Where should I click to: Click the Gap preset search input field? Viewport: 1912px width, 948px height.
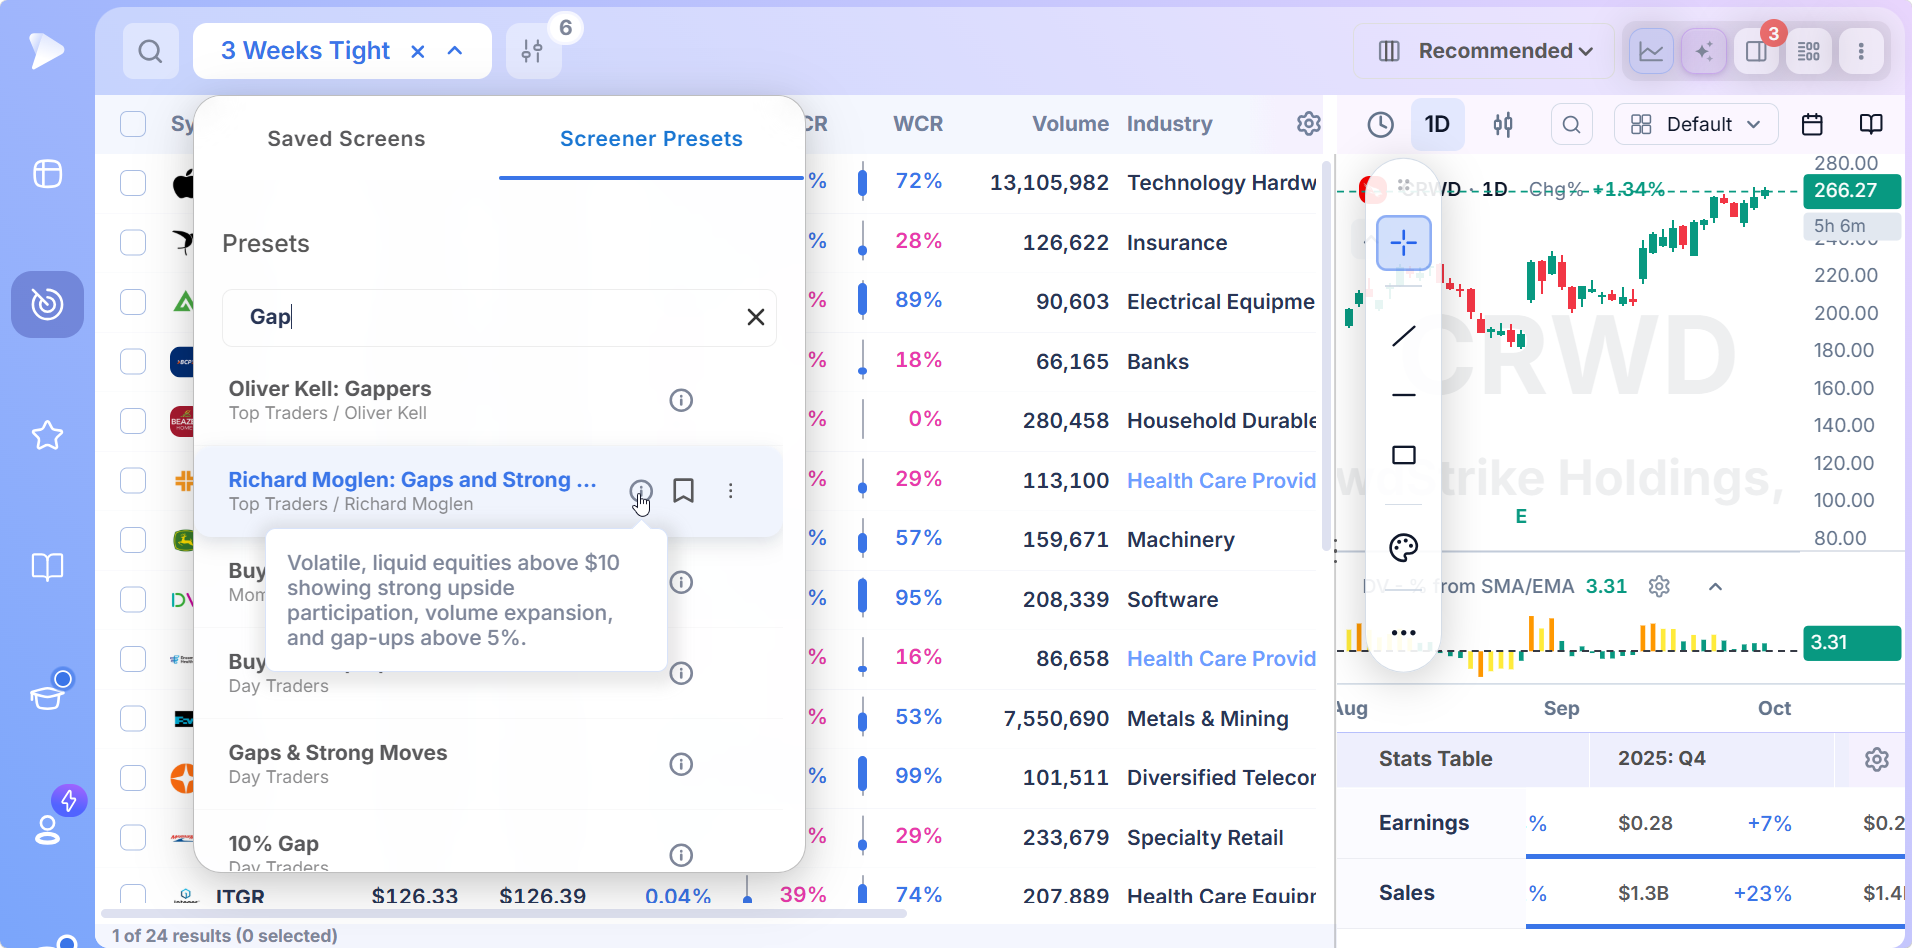pyautogui.click(x=498, y=317)
